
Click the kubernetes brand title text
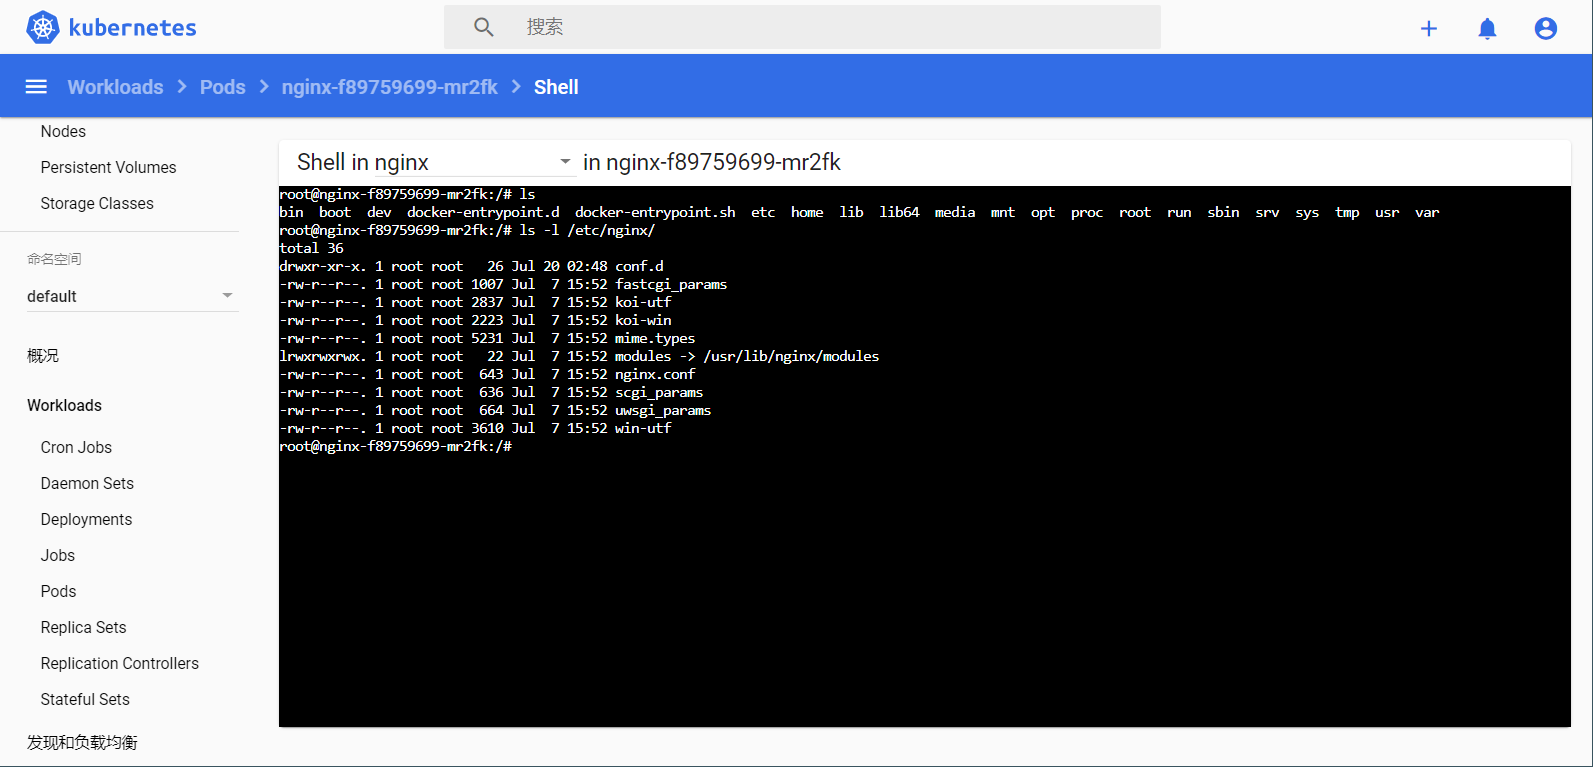click(x=133, y=27)
